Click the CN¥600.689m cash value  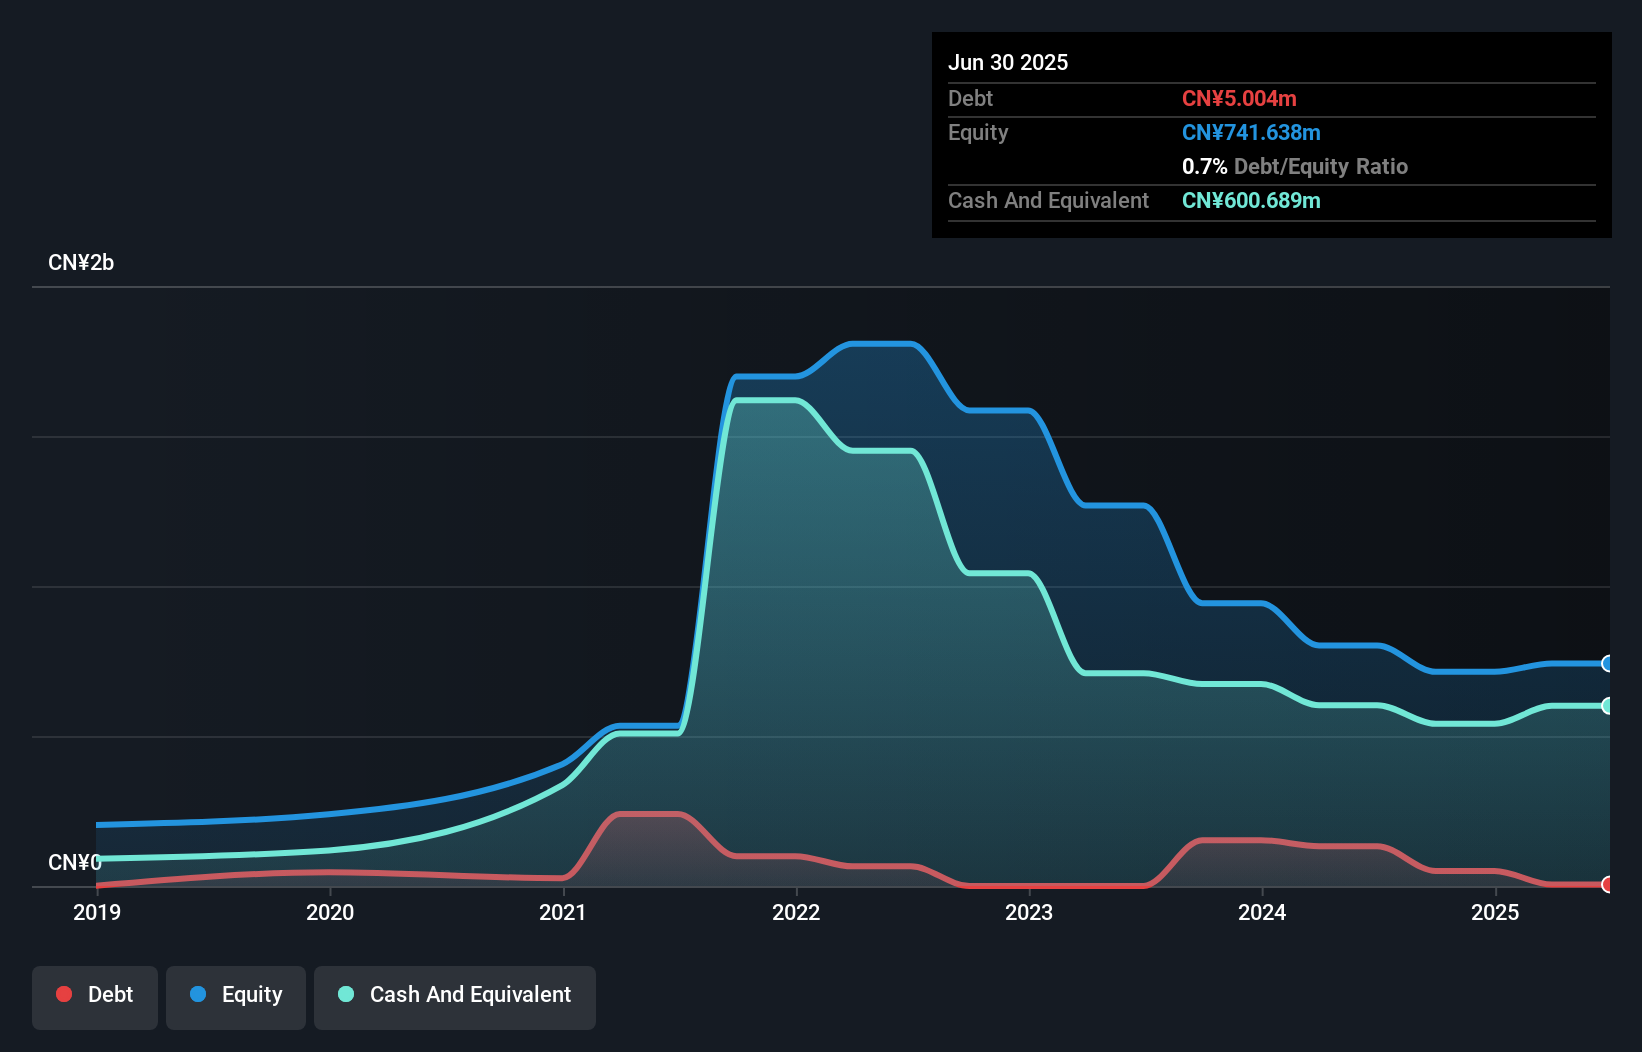coord(1251,201)
